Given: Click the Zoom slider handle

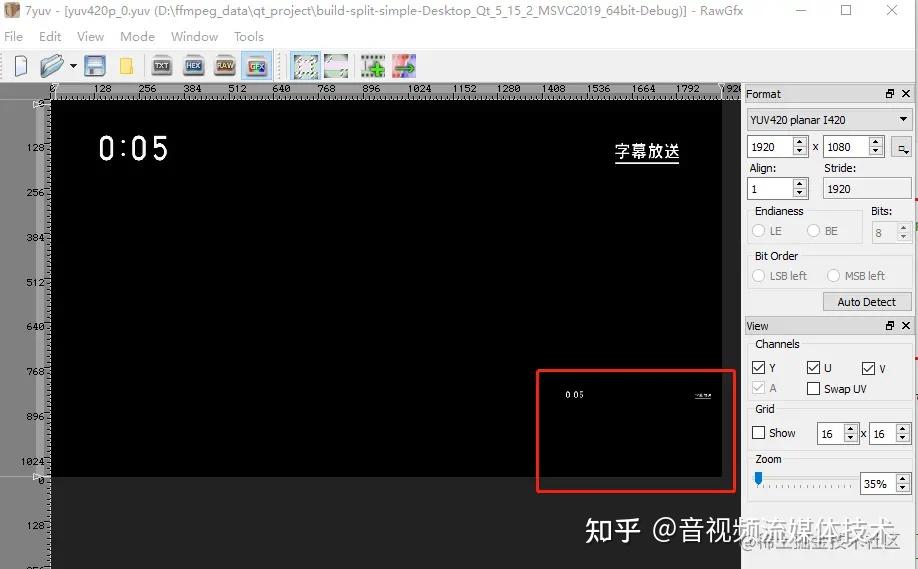Looking at the screenshot, I should click(758, 479).
